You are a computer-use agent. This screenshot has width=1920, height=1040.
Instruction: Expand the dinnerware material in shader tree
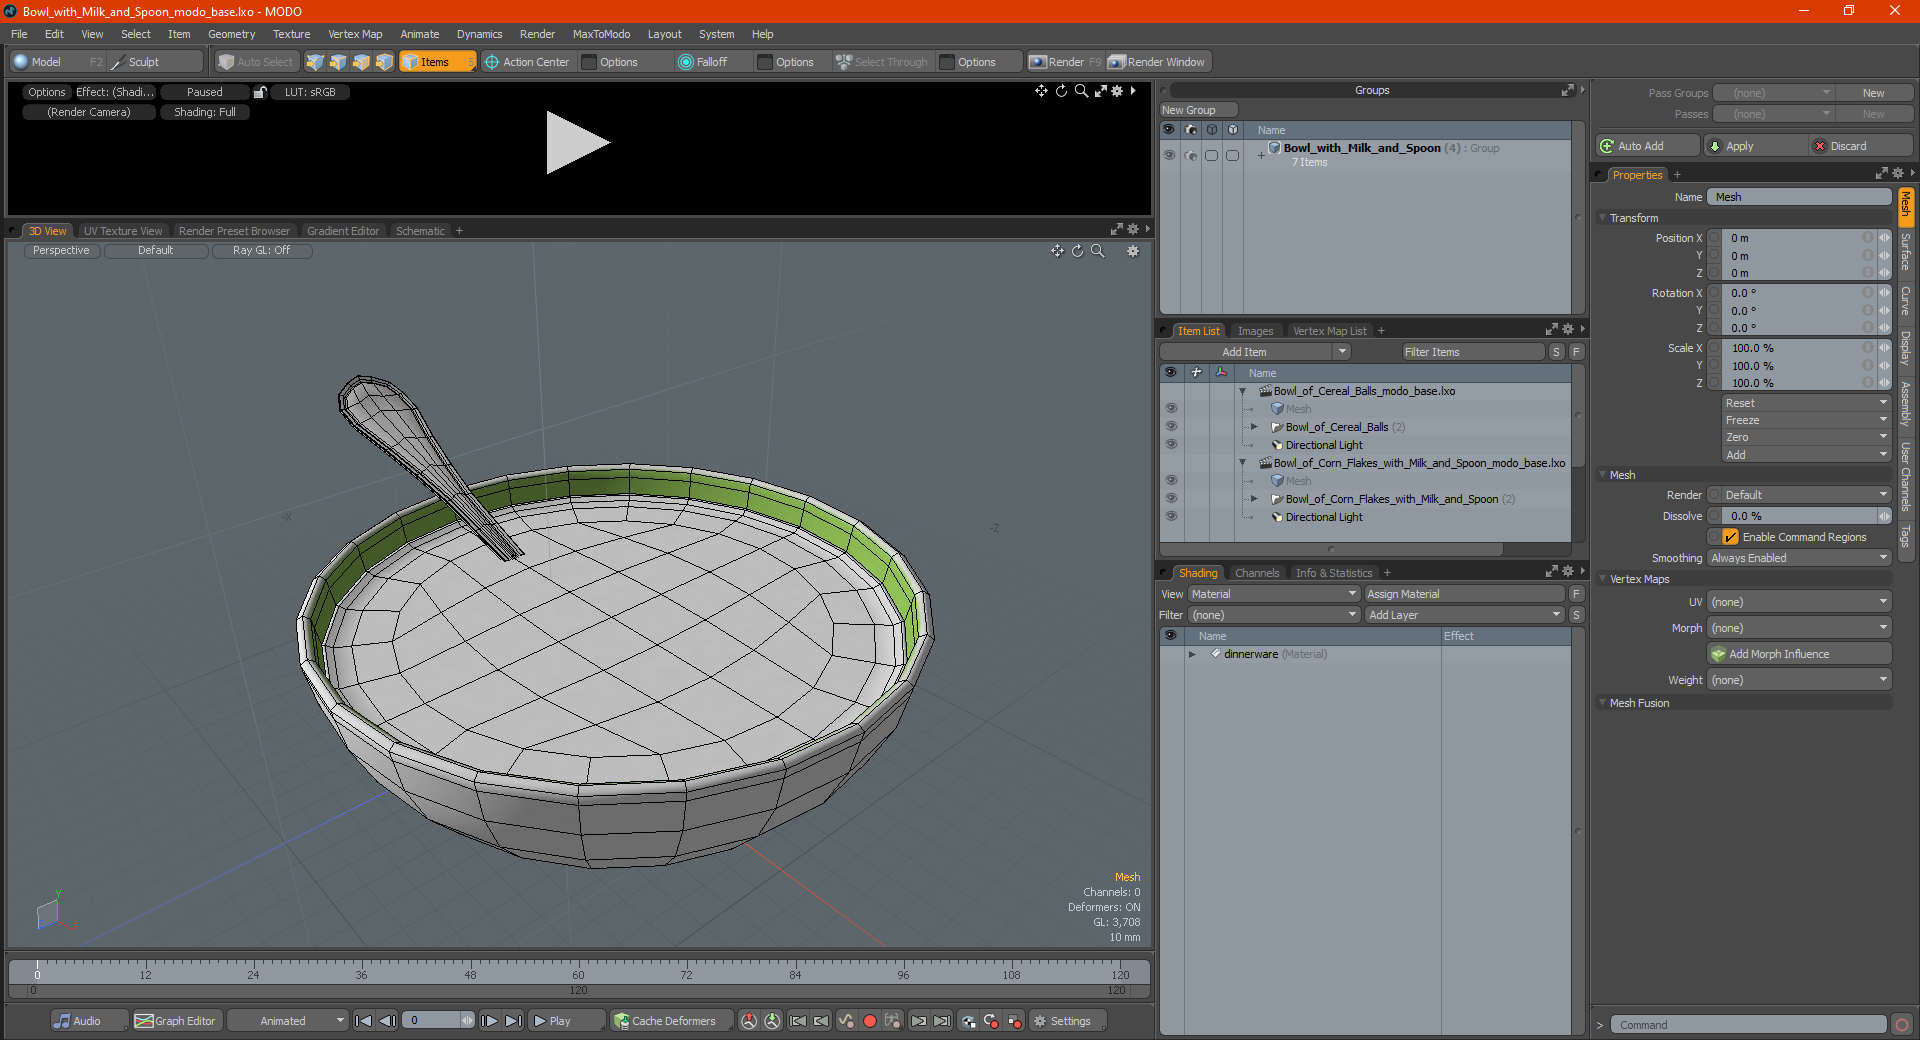coord(1192,654)
